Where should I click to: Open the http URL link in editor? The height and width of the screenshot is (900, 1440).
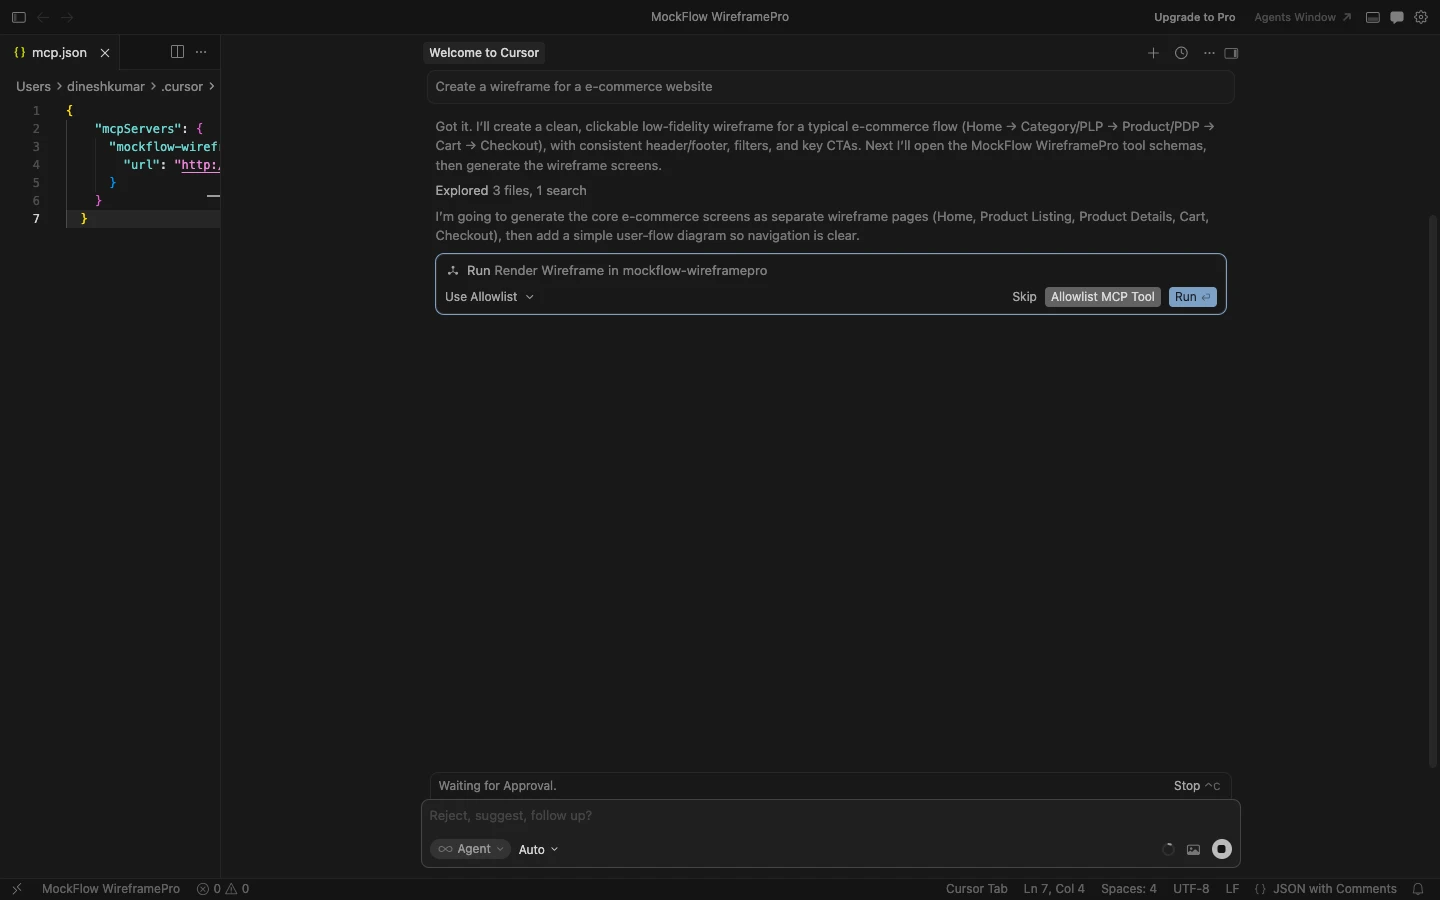(198, 165)
